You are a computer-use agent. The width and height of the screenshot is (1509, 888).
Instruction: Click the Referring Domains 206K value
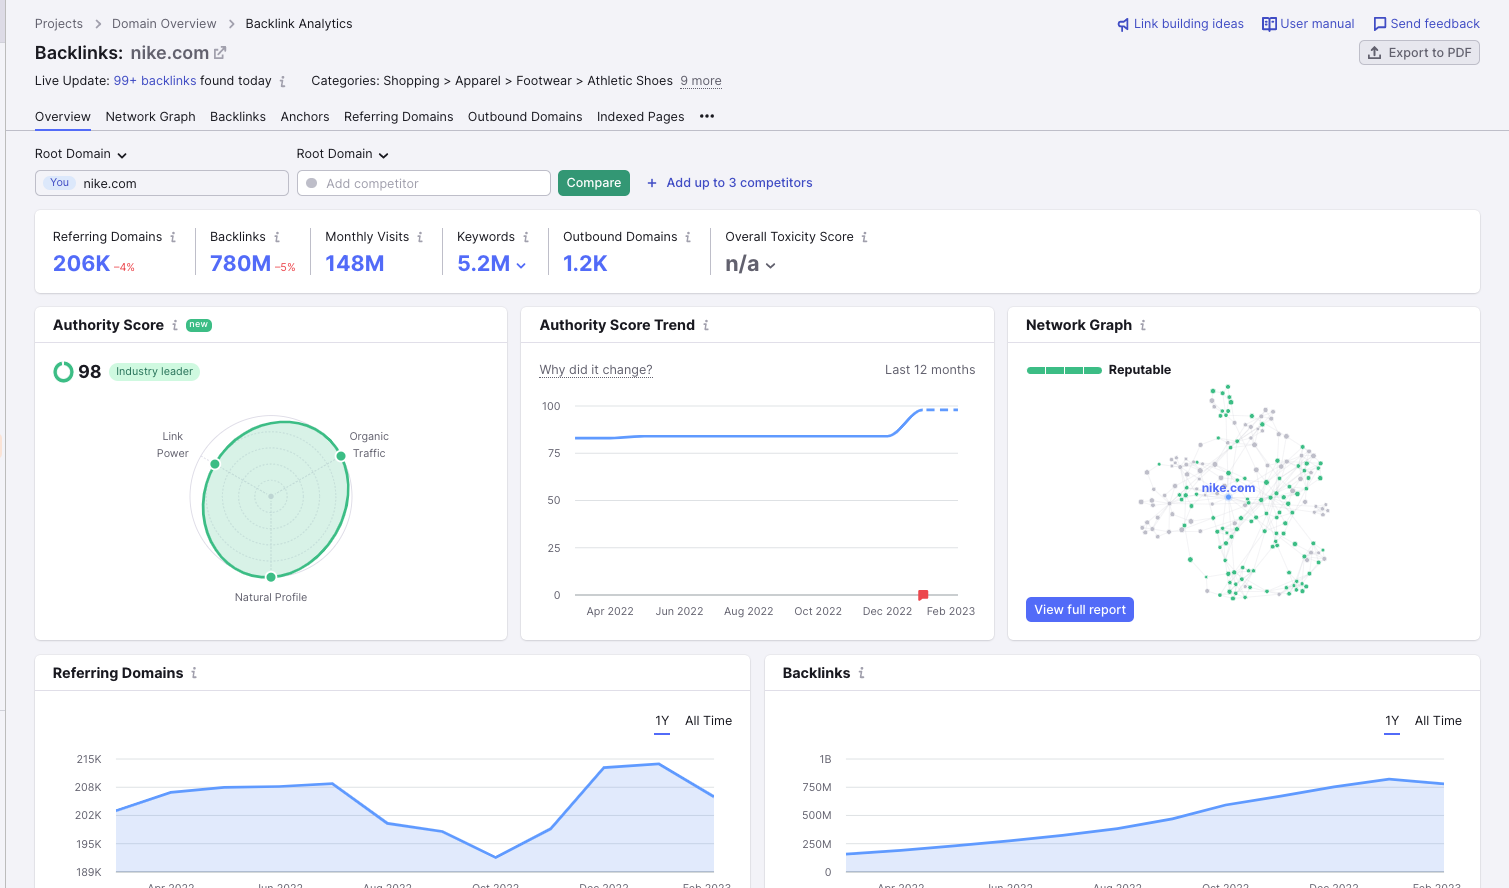(x=82, y=264)
